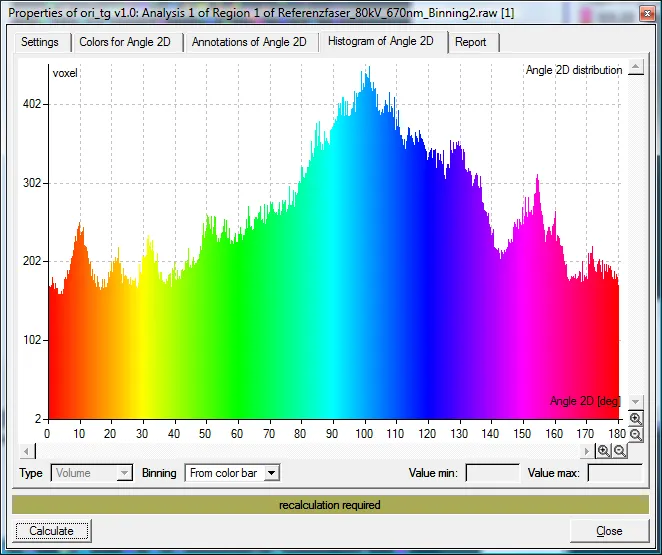Viewport: 662px width, 555px height.
Task: Zoom in on the vertical axis
Action: point(635,418)
